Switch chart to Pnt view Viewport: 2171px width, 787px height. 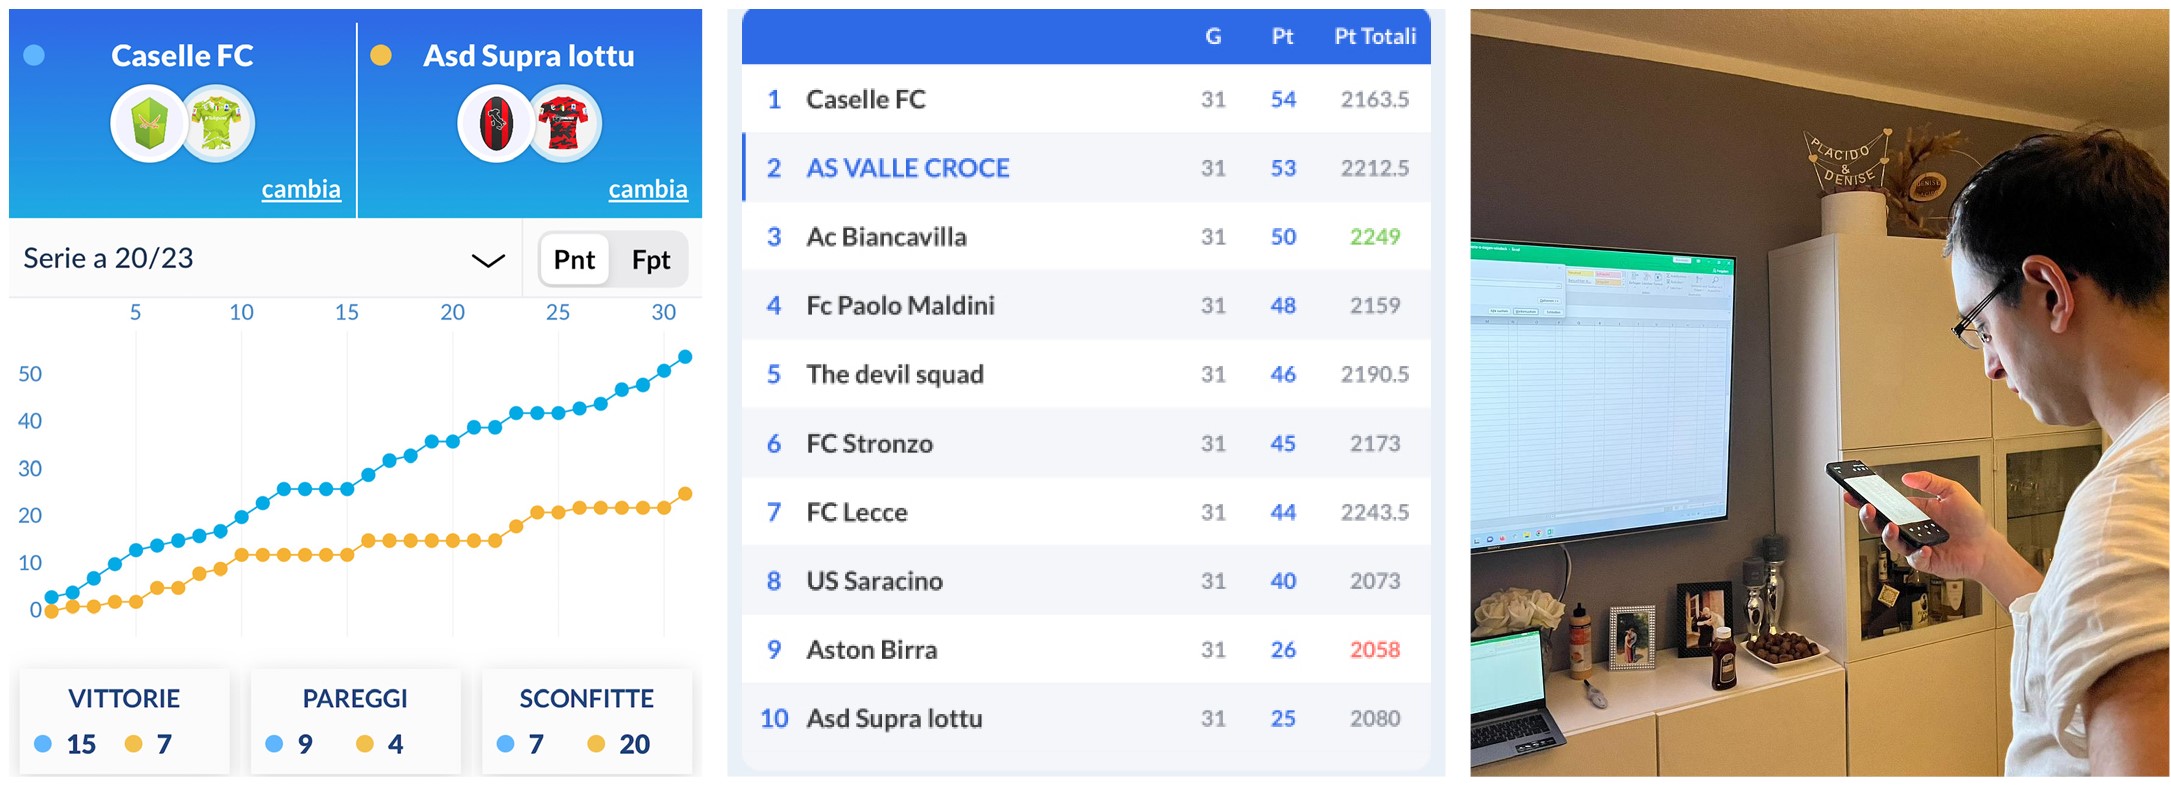[x=574, y=260]
